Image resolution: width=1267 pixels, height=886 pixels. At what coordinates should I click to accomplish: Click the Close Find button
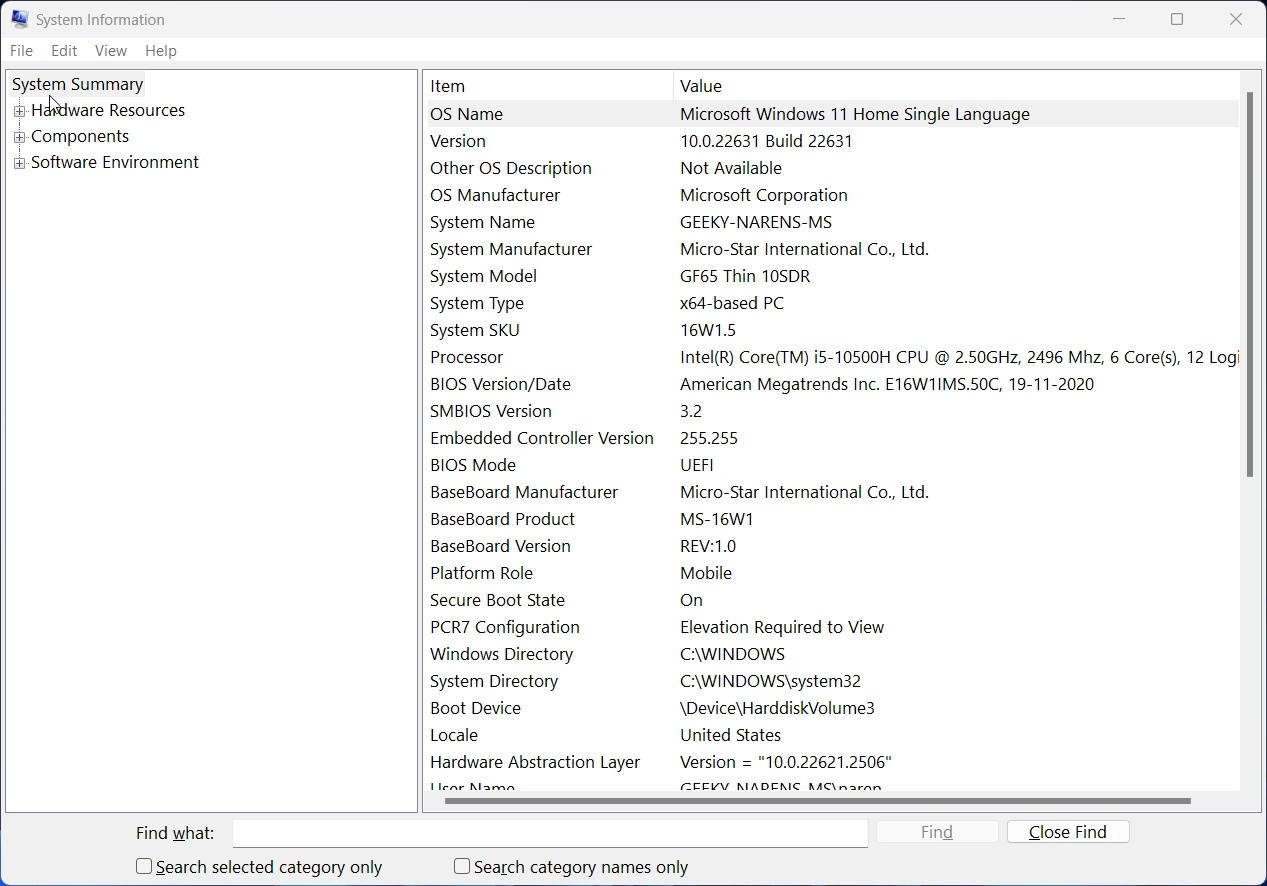click(x=1068, y=832)
